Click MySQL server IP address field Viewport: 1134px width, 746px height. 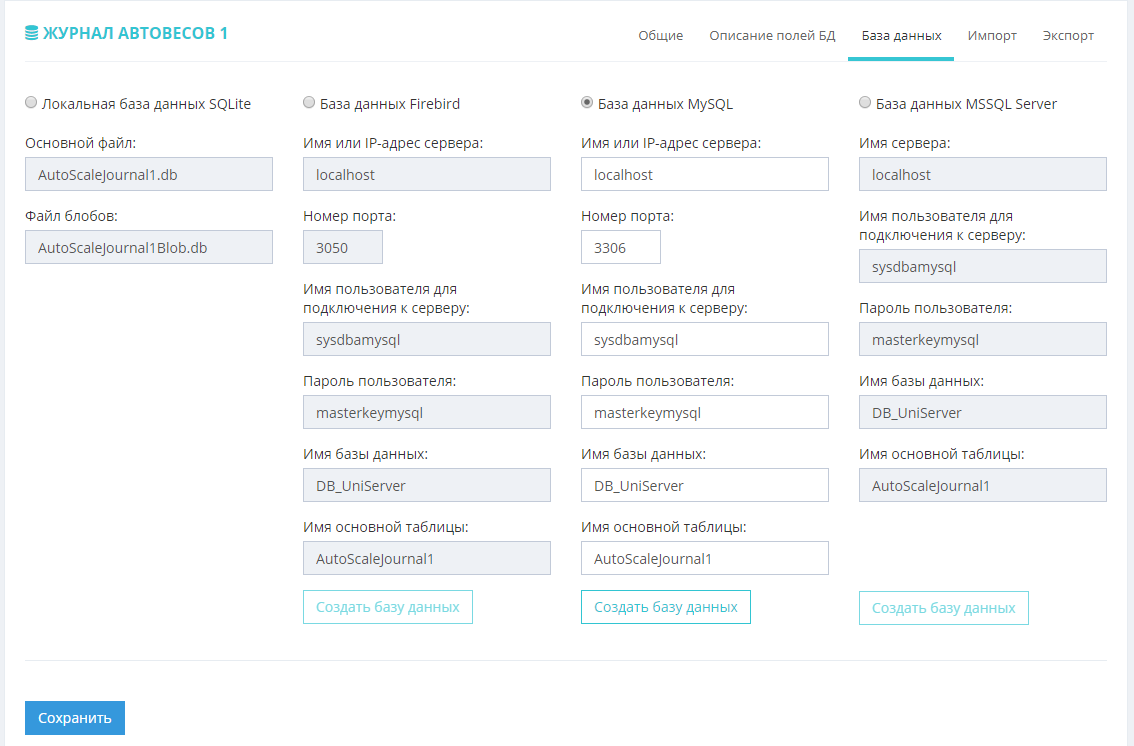(704, 174)
